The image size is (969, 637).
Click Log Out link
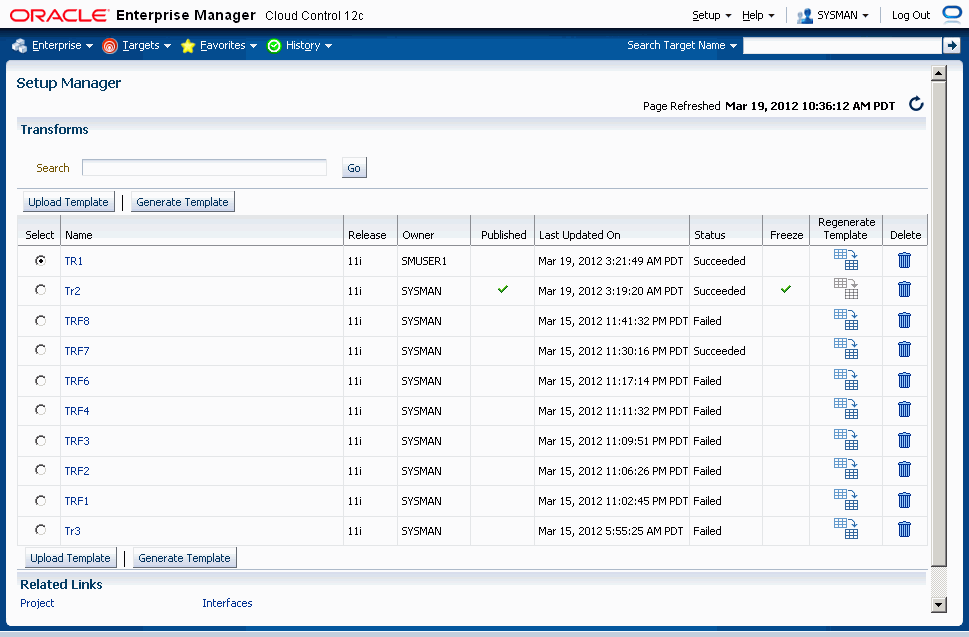910,15
